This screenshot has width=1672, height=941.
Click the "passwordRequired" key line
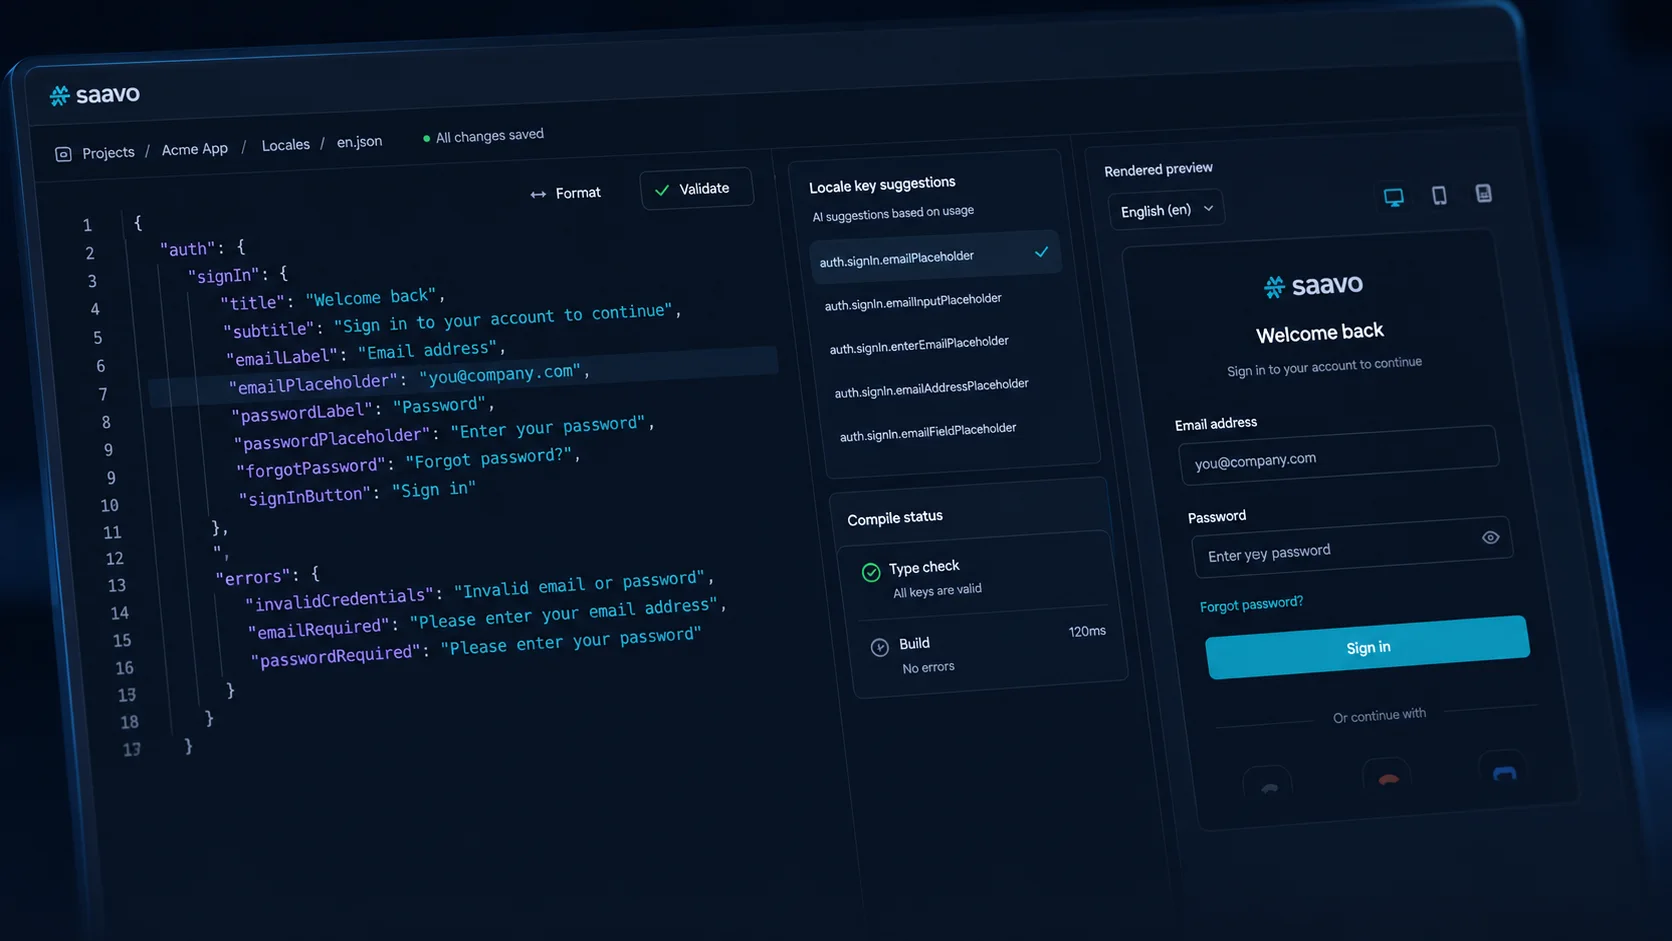click(475, 647)
